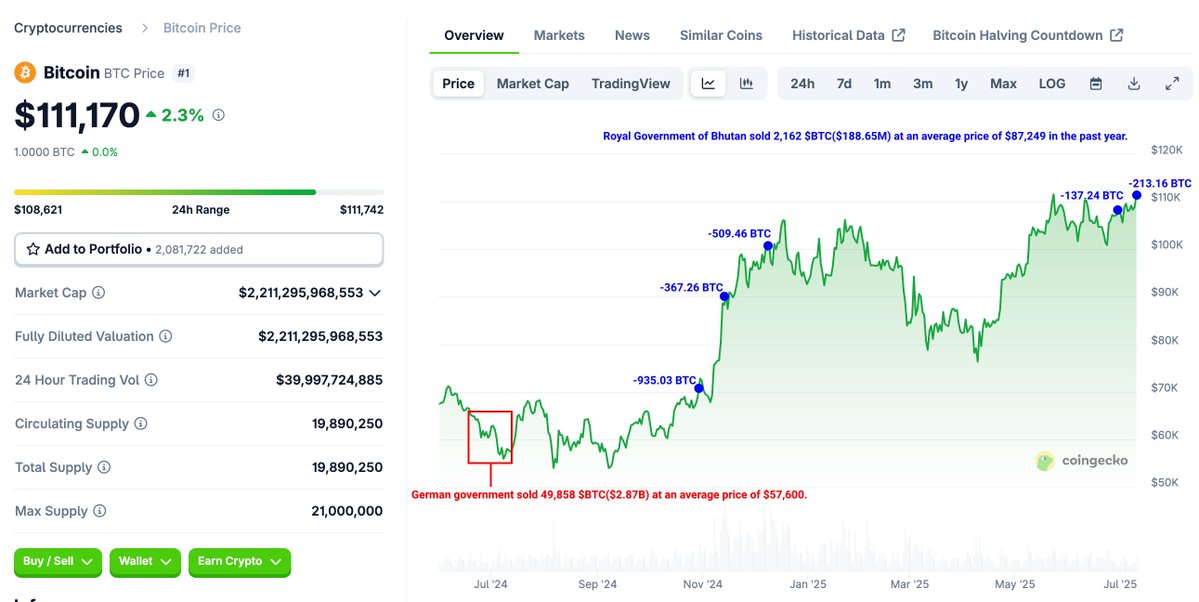Open the Earn Crypto dropdown
Screen dimensions: 1199x602
point(239,561)
